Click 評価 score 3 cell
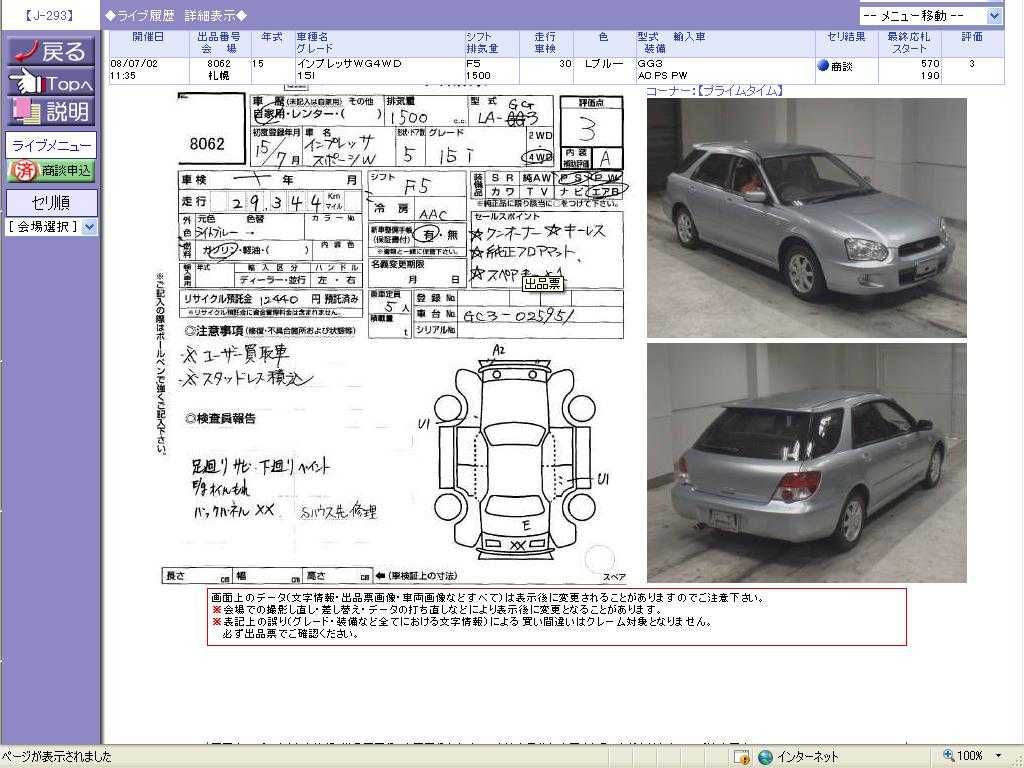This screenshot has width=1024, height=768. point(972,63)
